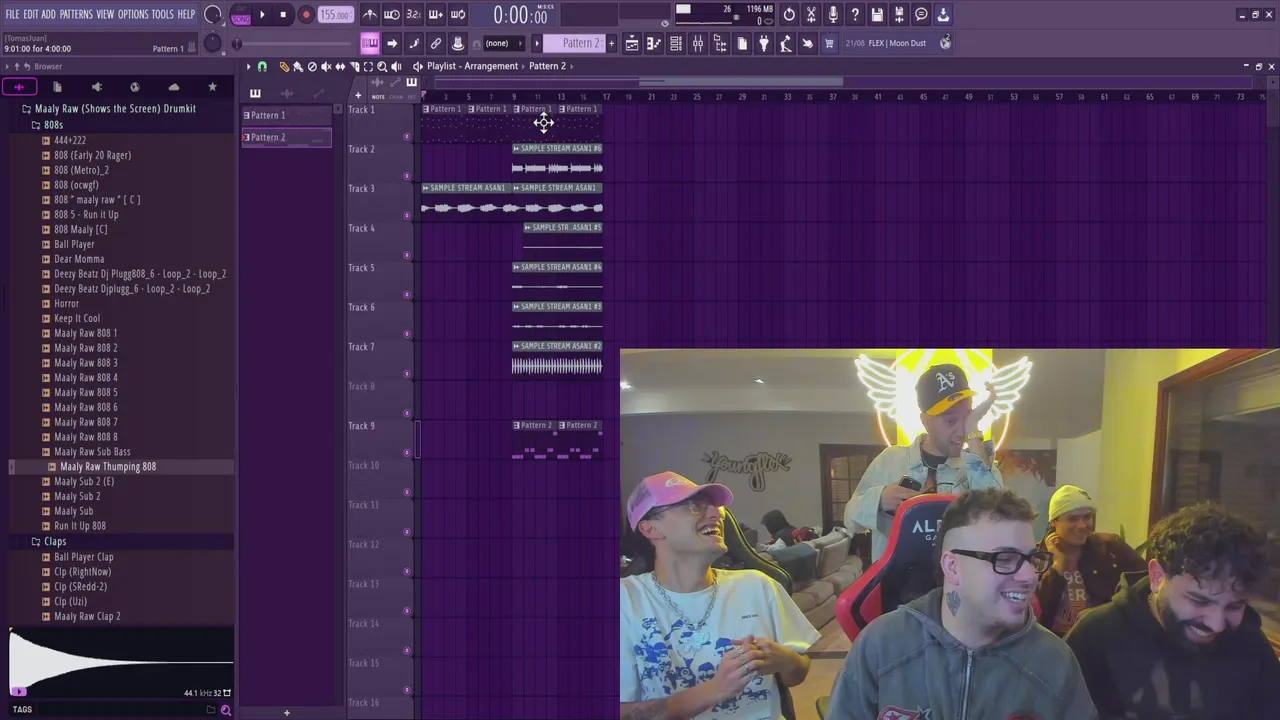Screen dimensions: 1280x720
Task: Stop playback with the Stop button
Action: pos(283,15)
